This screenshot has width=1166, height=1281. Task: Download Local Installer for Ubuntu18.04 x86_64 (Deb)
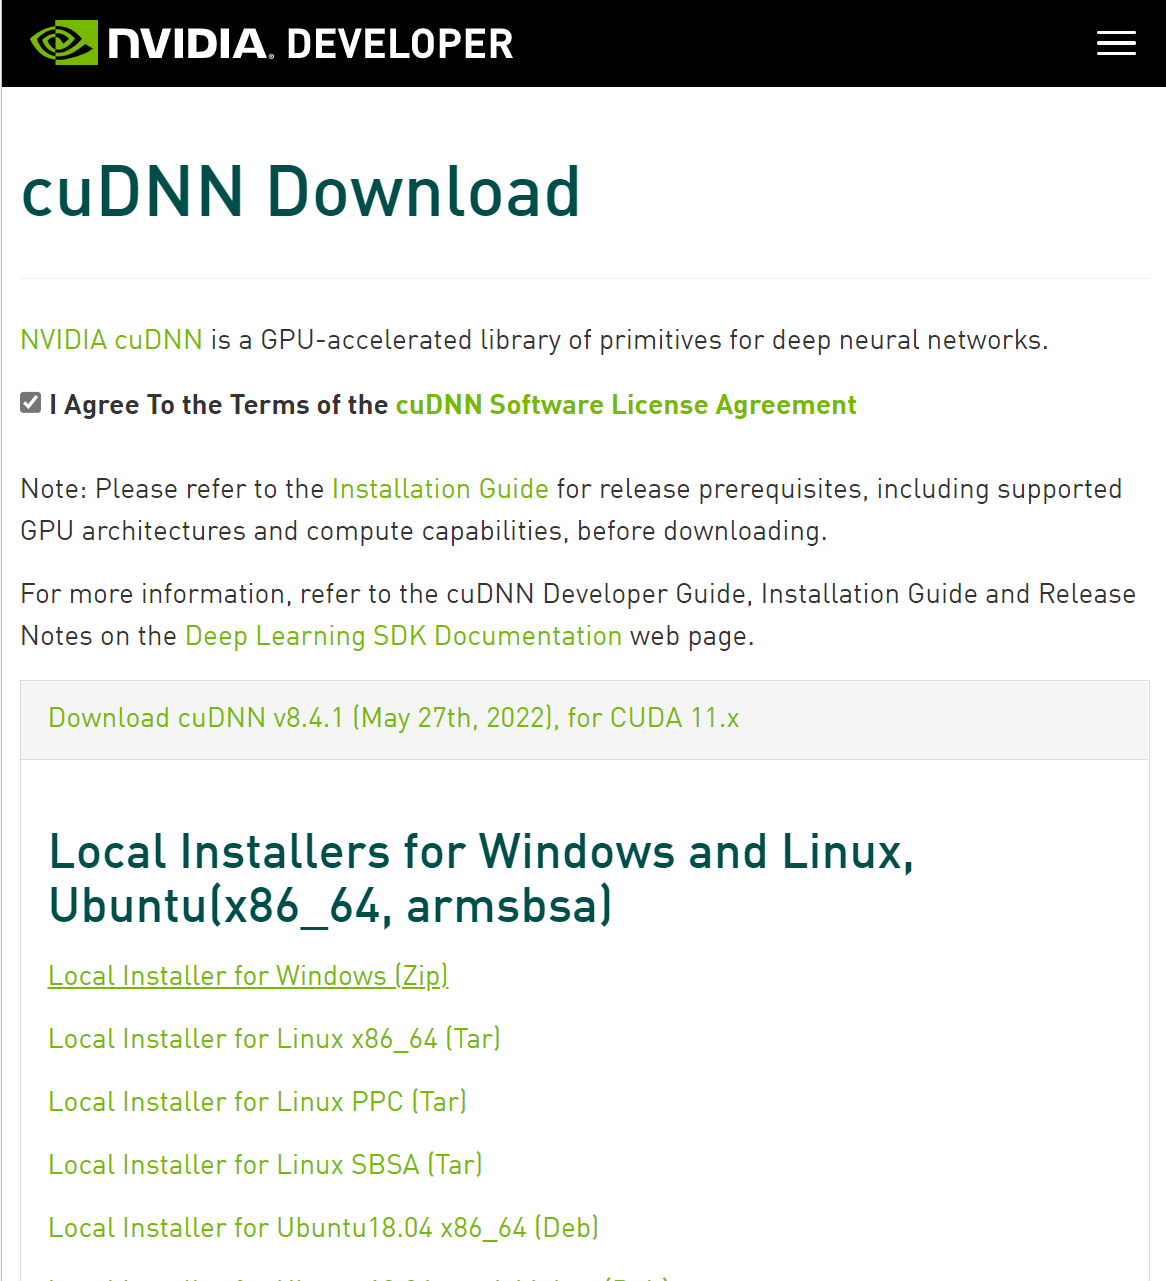pyautogui.click(x=323, y=1228)
